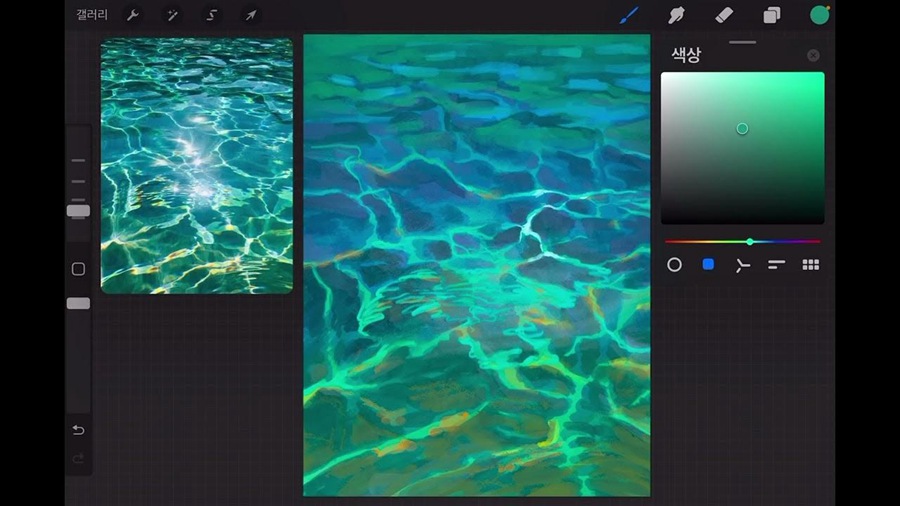900x506 pixels.
Task: Switch to the Classic color picker tab
Action: tap(708, 265)
